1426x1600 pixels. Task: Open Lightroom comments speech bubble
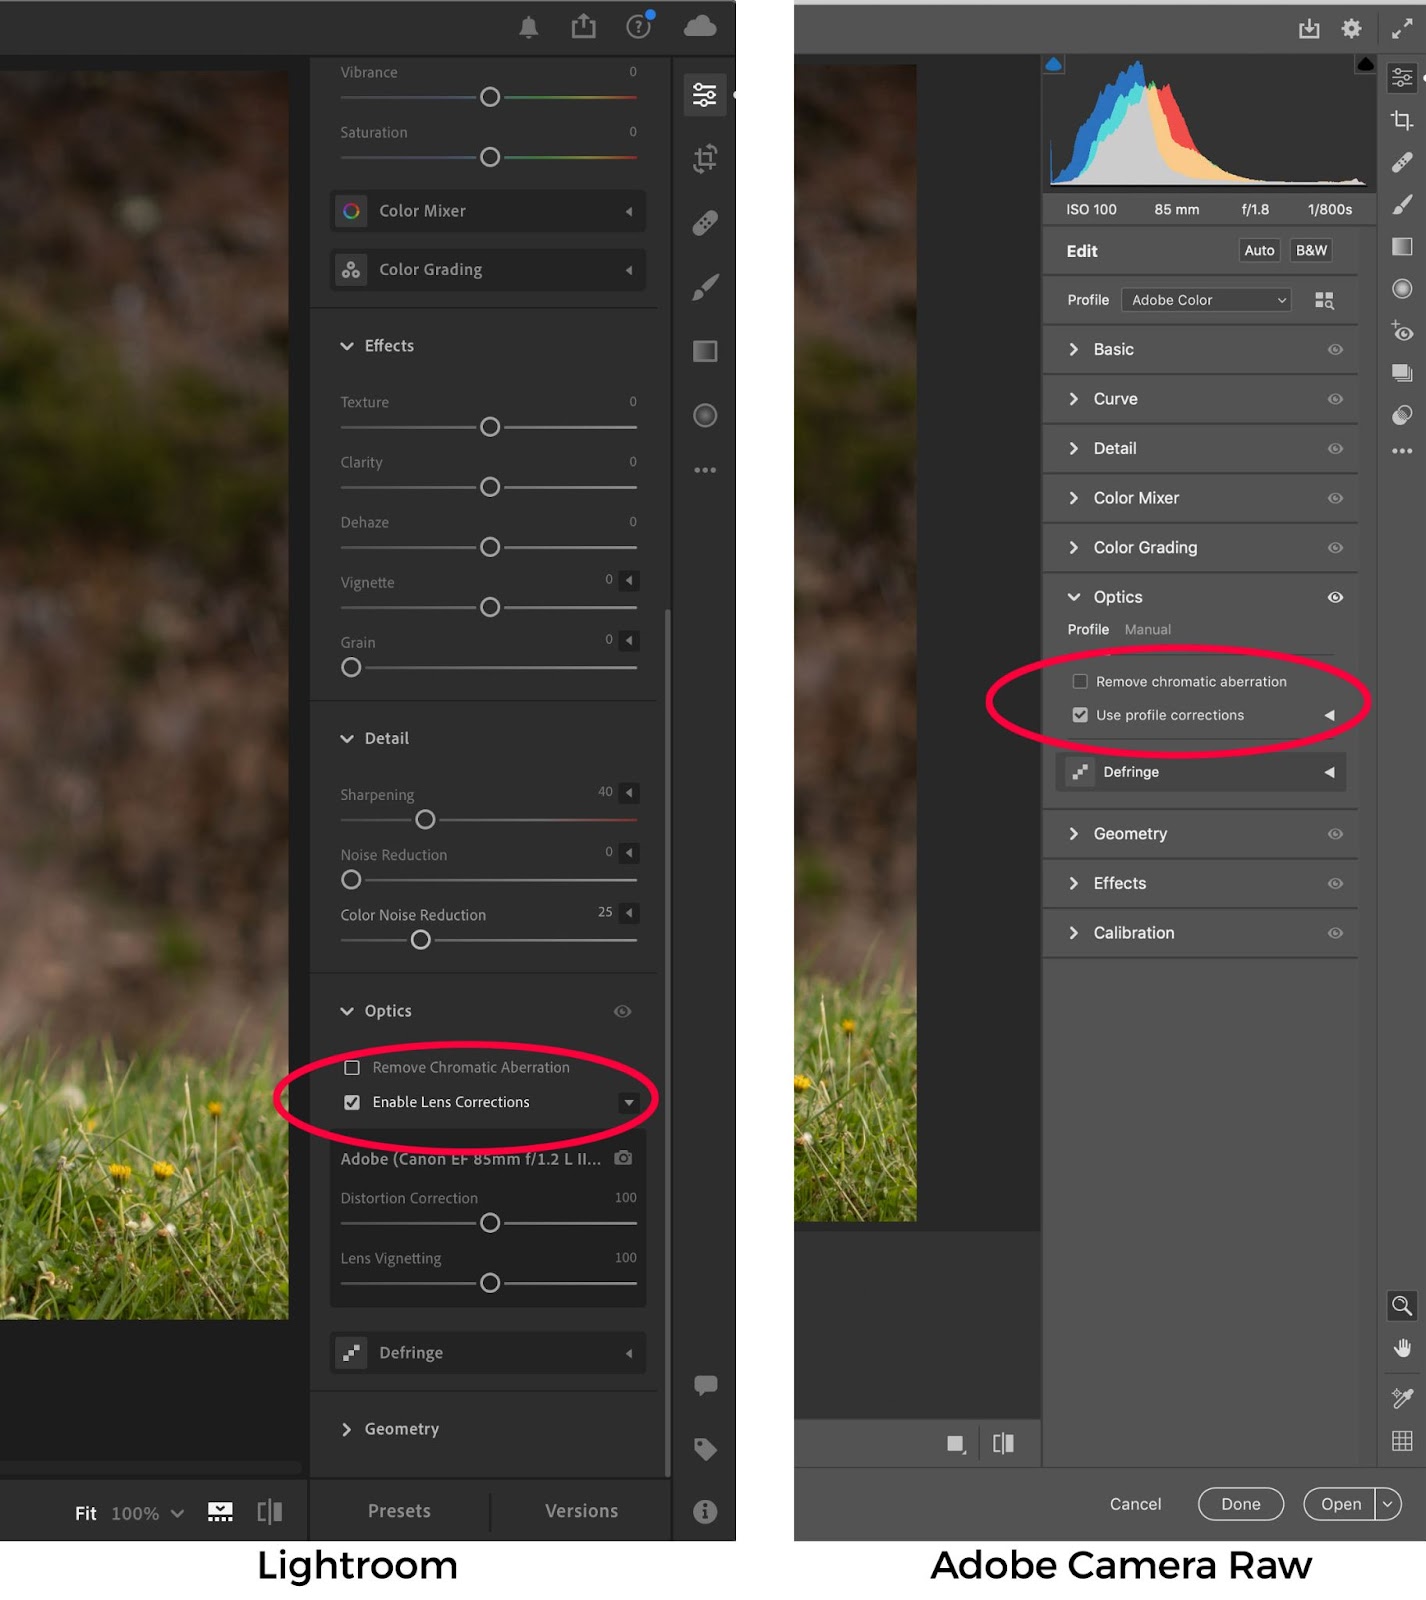point(705,1385)
